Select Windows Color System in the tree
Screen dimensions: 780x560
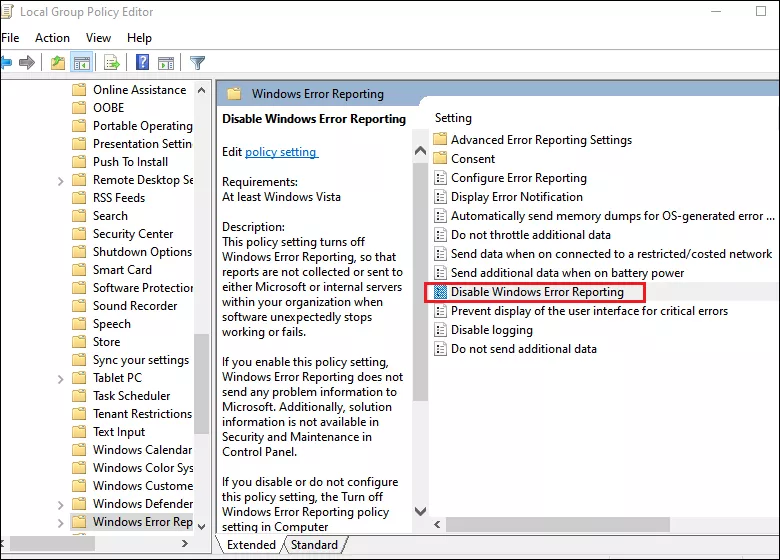[x=143, y=467]
